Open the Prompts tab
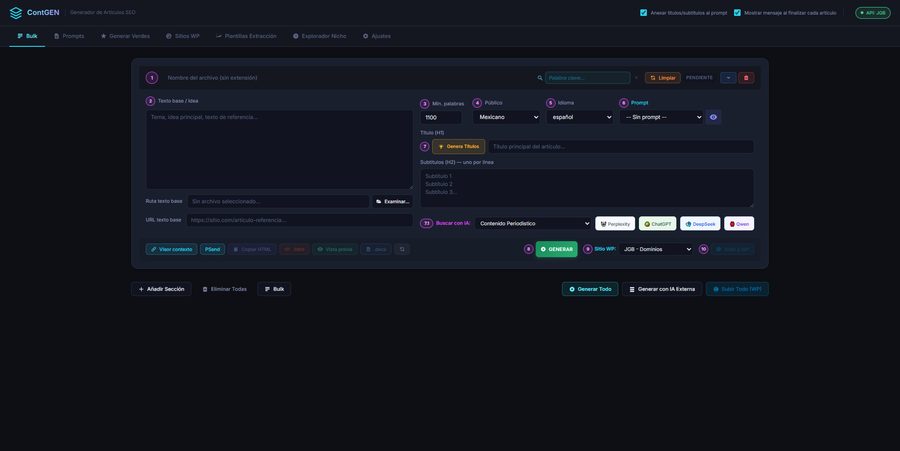 (x=69, y=36)
